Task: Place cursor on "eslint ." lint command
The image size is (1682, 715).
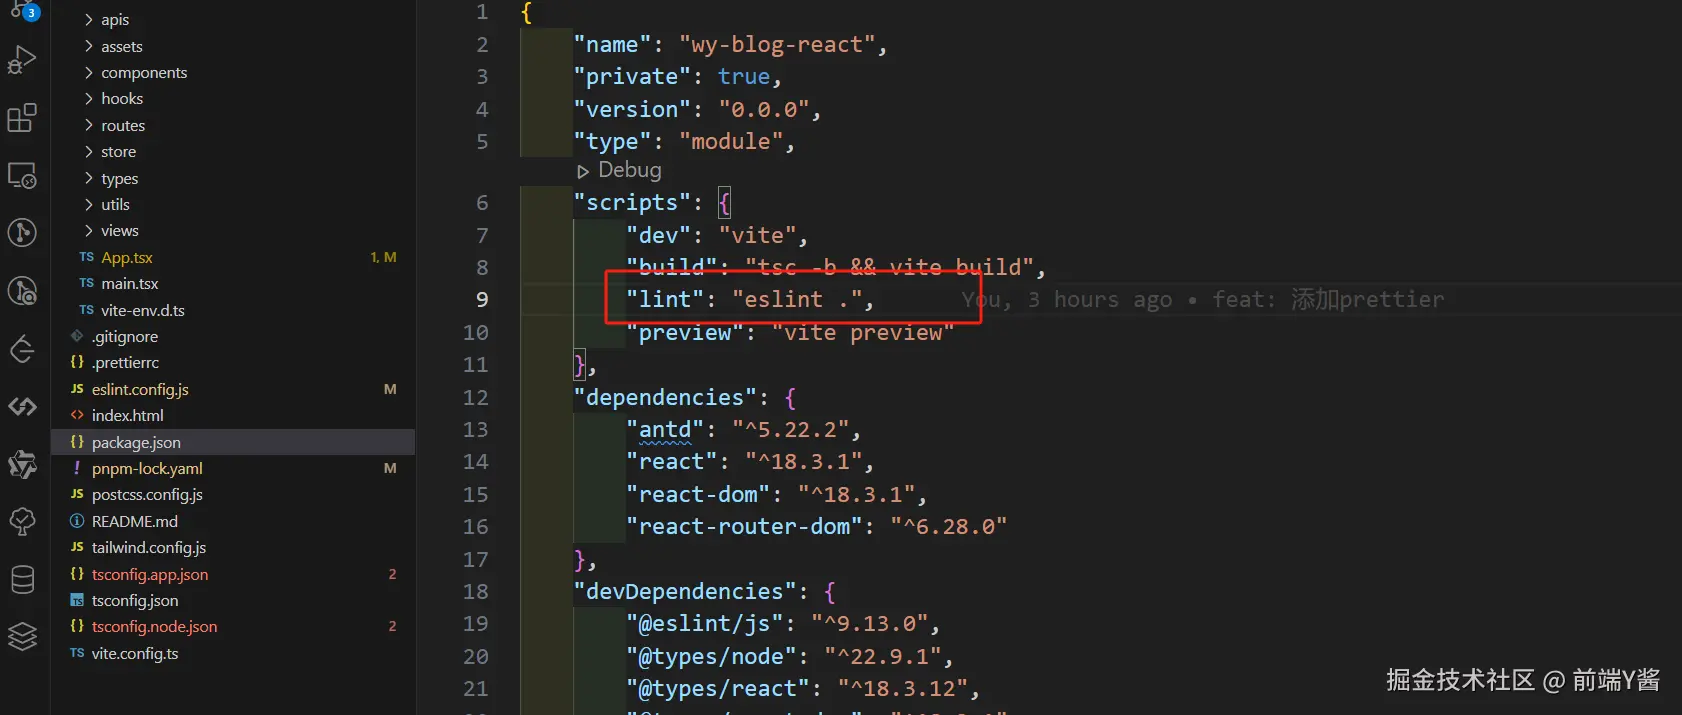Action: 797,299
